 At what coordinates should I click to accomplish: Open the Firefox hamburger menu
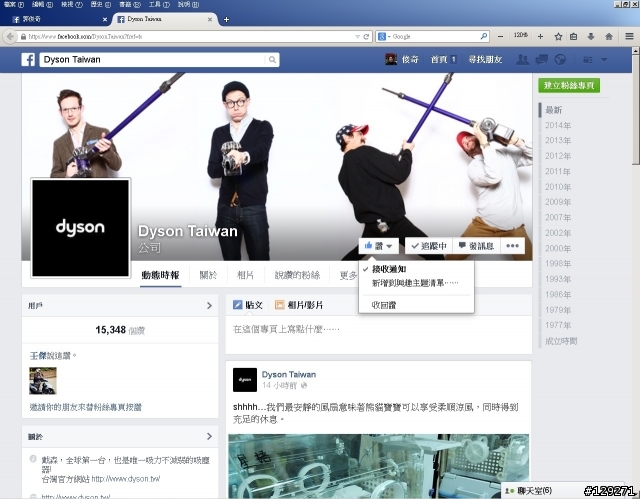[x=629, y=37]
